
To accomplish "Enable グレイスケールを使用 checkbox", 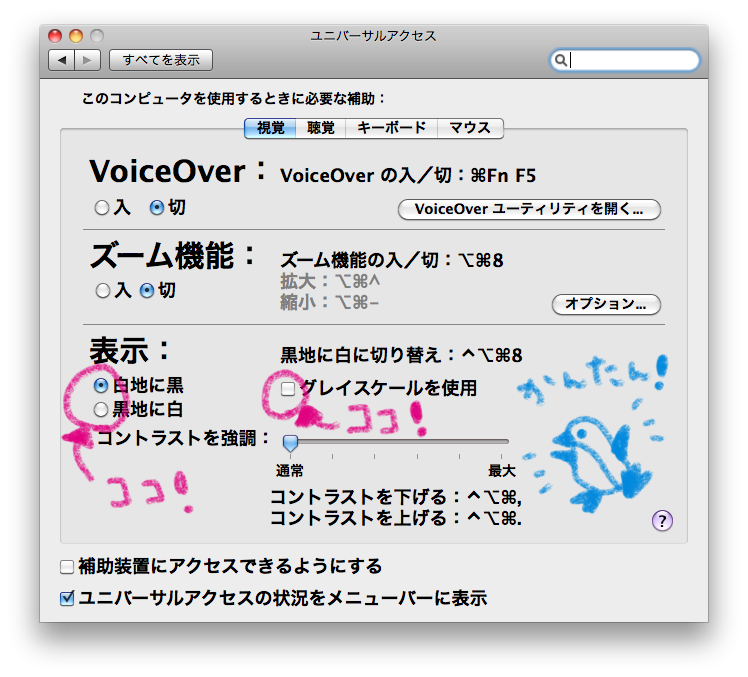I will click(x=288, y=389).
